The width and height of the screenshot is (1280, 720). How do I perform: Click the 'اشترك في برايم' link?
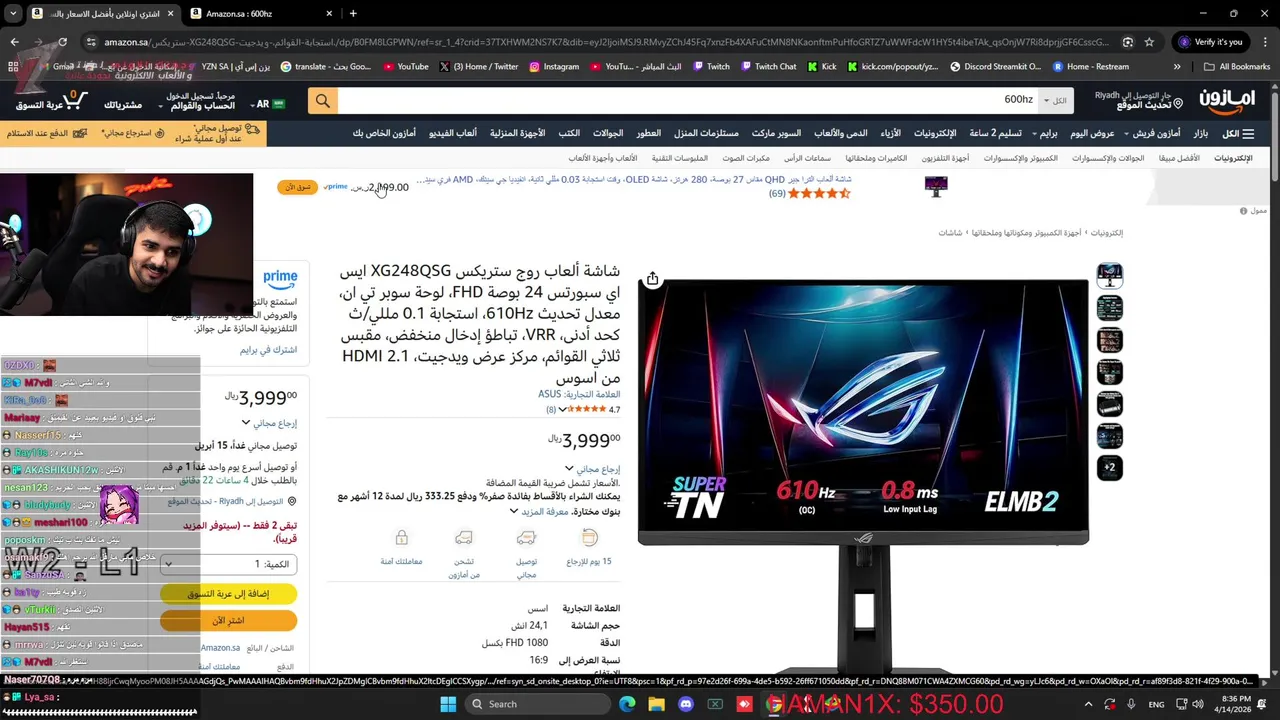[269, 350]
